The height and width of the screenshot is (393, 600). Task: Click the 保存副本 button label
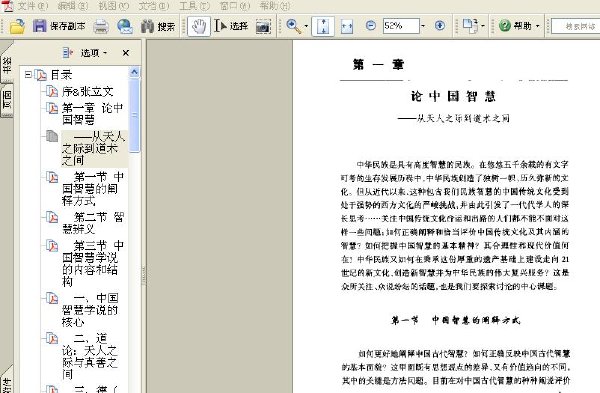point(67,26)
